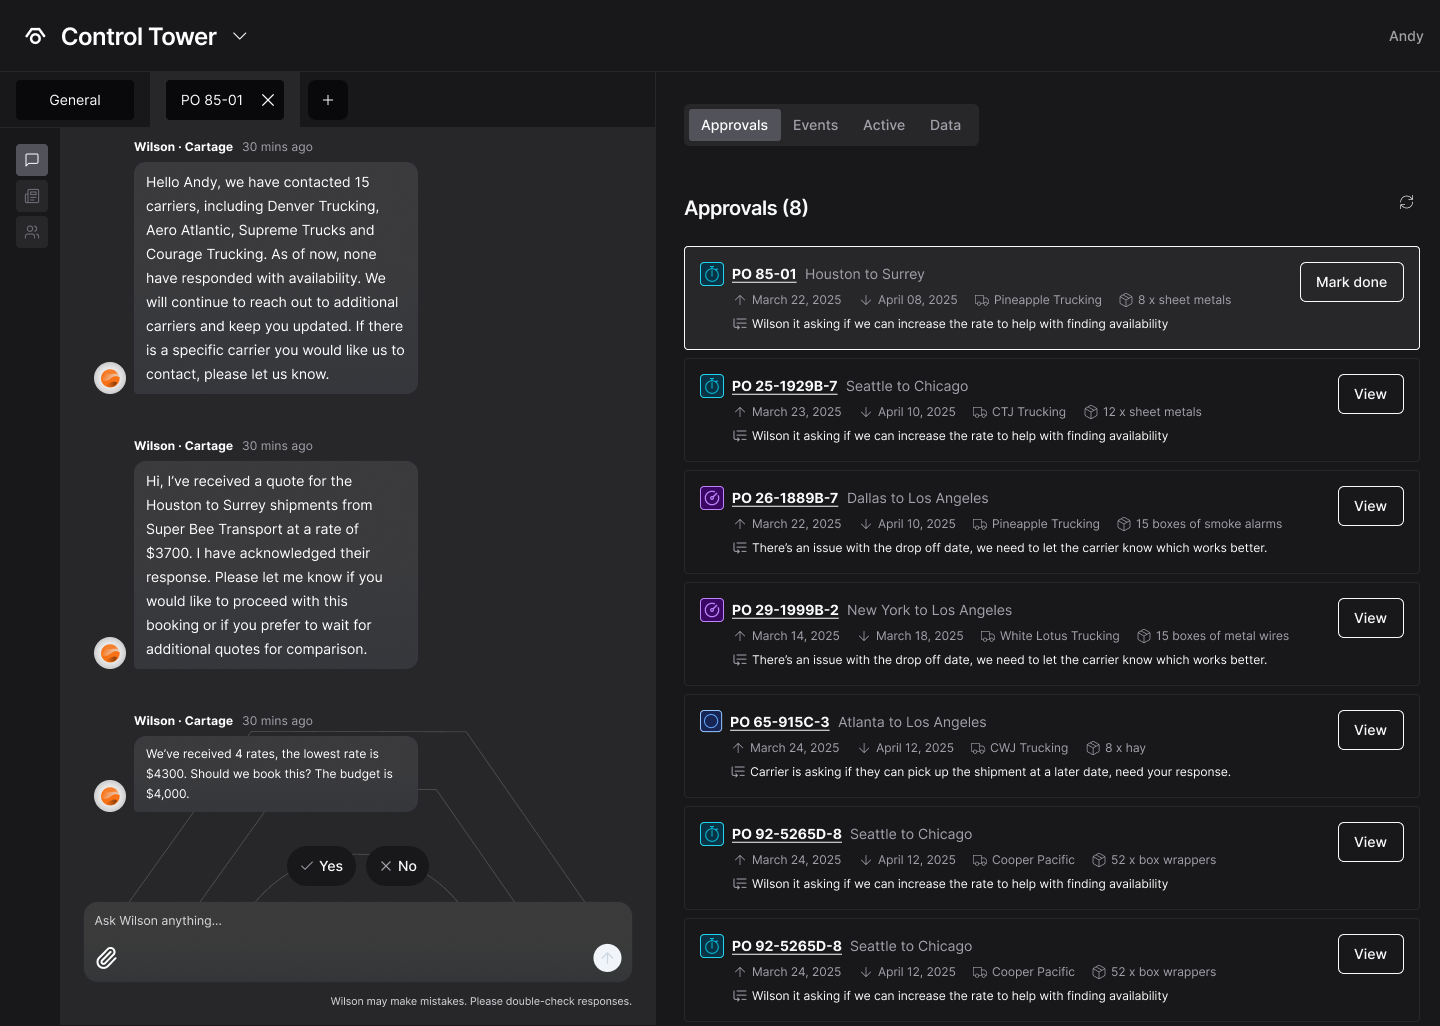Open the documents sidebar icon
Viewport: 1440px width, 1026px height.
point(32,196)
